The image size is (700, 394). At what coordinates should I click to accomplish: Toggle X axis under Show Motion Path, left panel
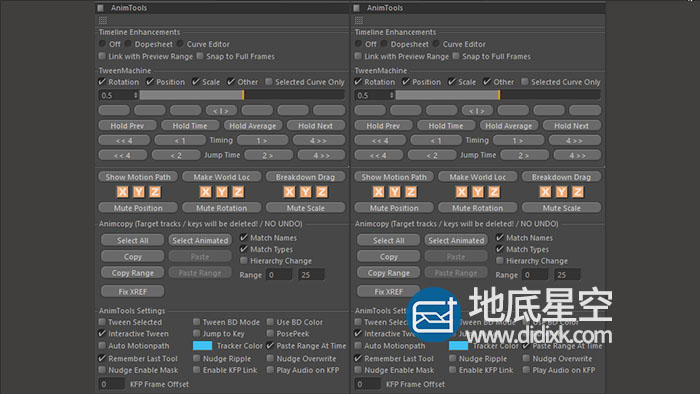pyautogui.click(x=122, y=192)
